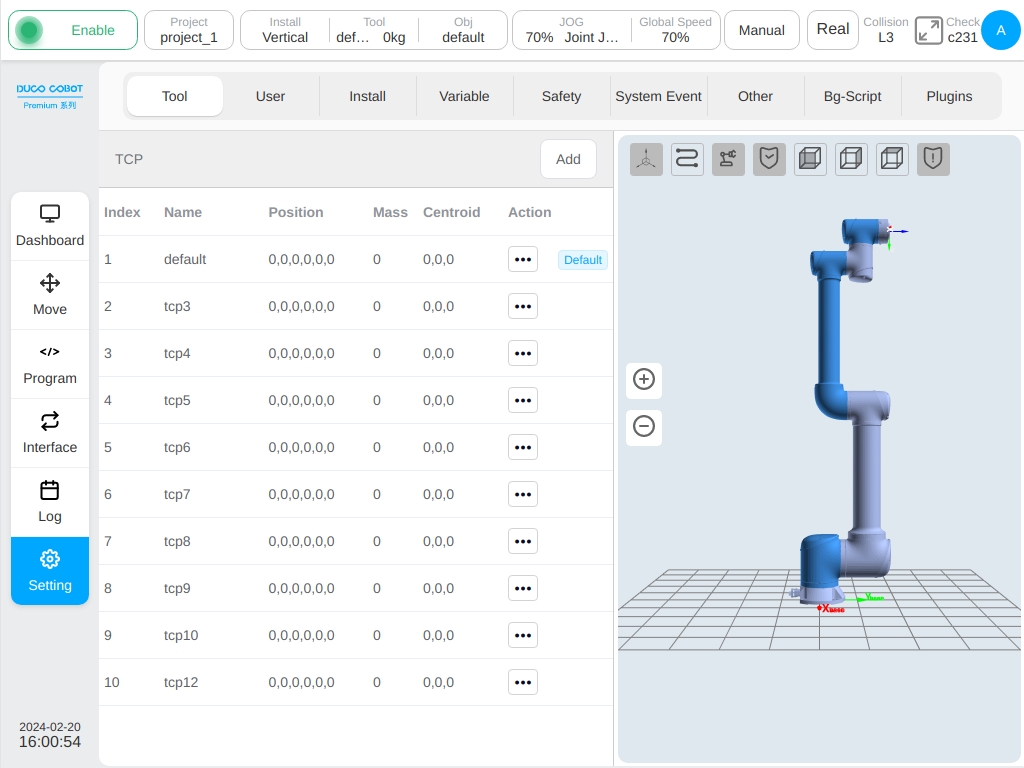Open actions menu for tcp7
This screenshot has height=768, width=1024.
pyautogui.click(x=522, y=494)
